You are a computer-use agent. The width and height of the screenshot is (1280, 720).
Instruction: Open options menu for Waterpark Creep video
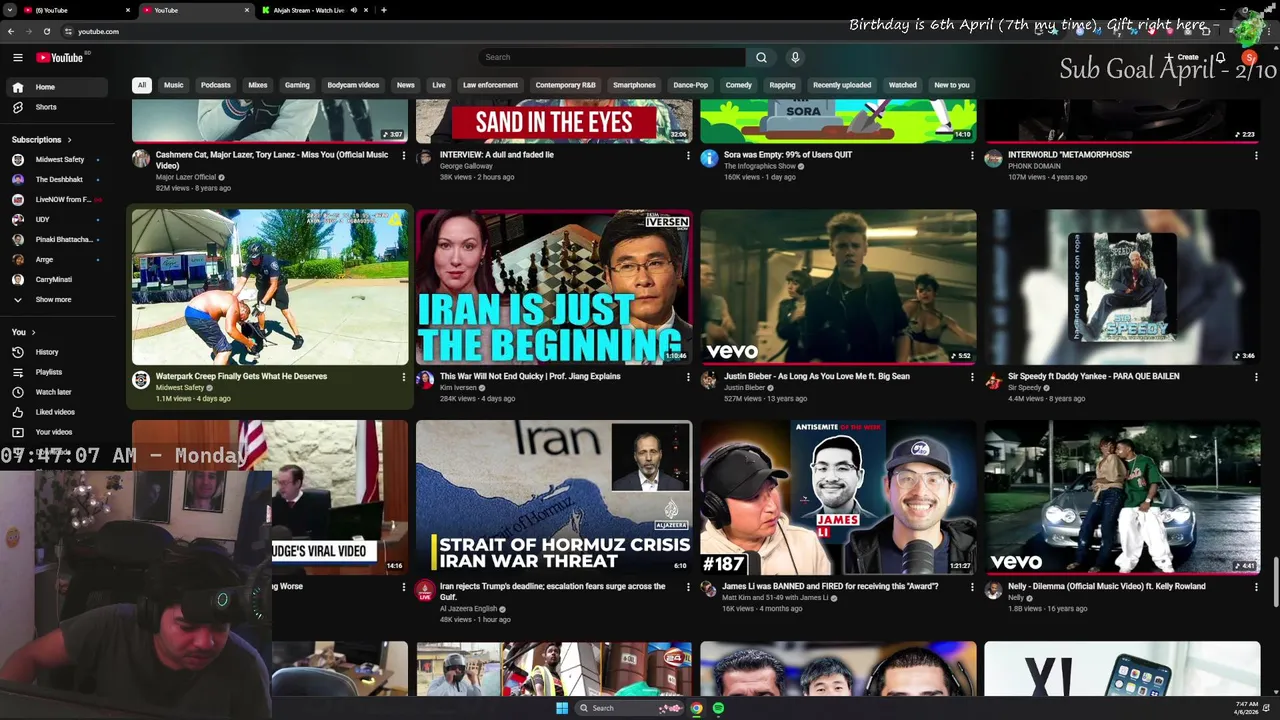tap(404, 377)
